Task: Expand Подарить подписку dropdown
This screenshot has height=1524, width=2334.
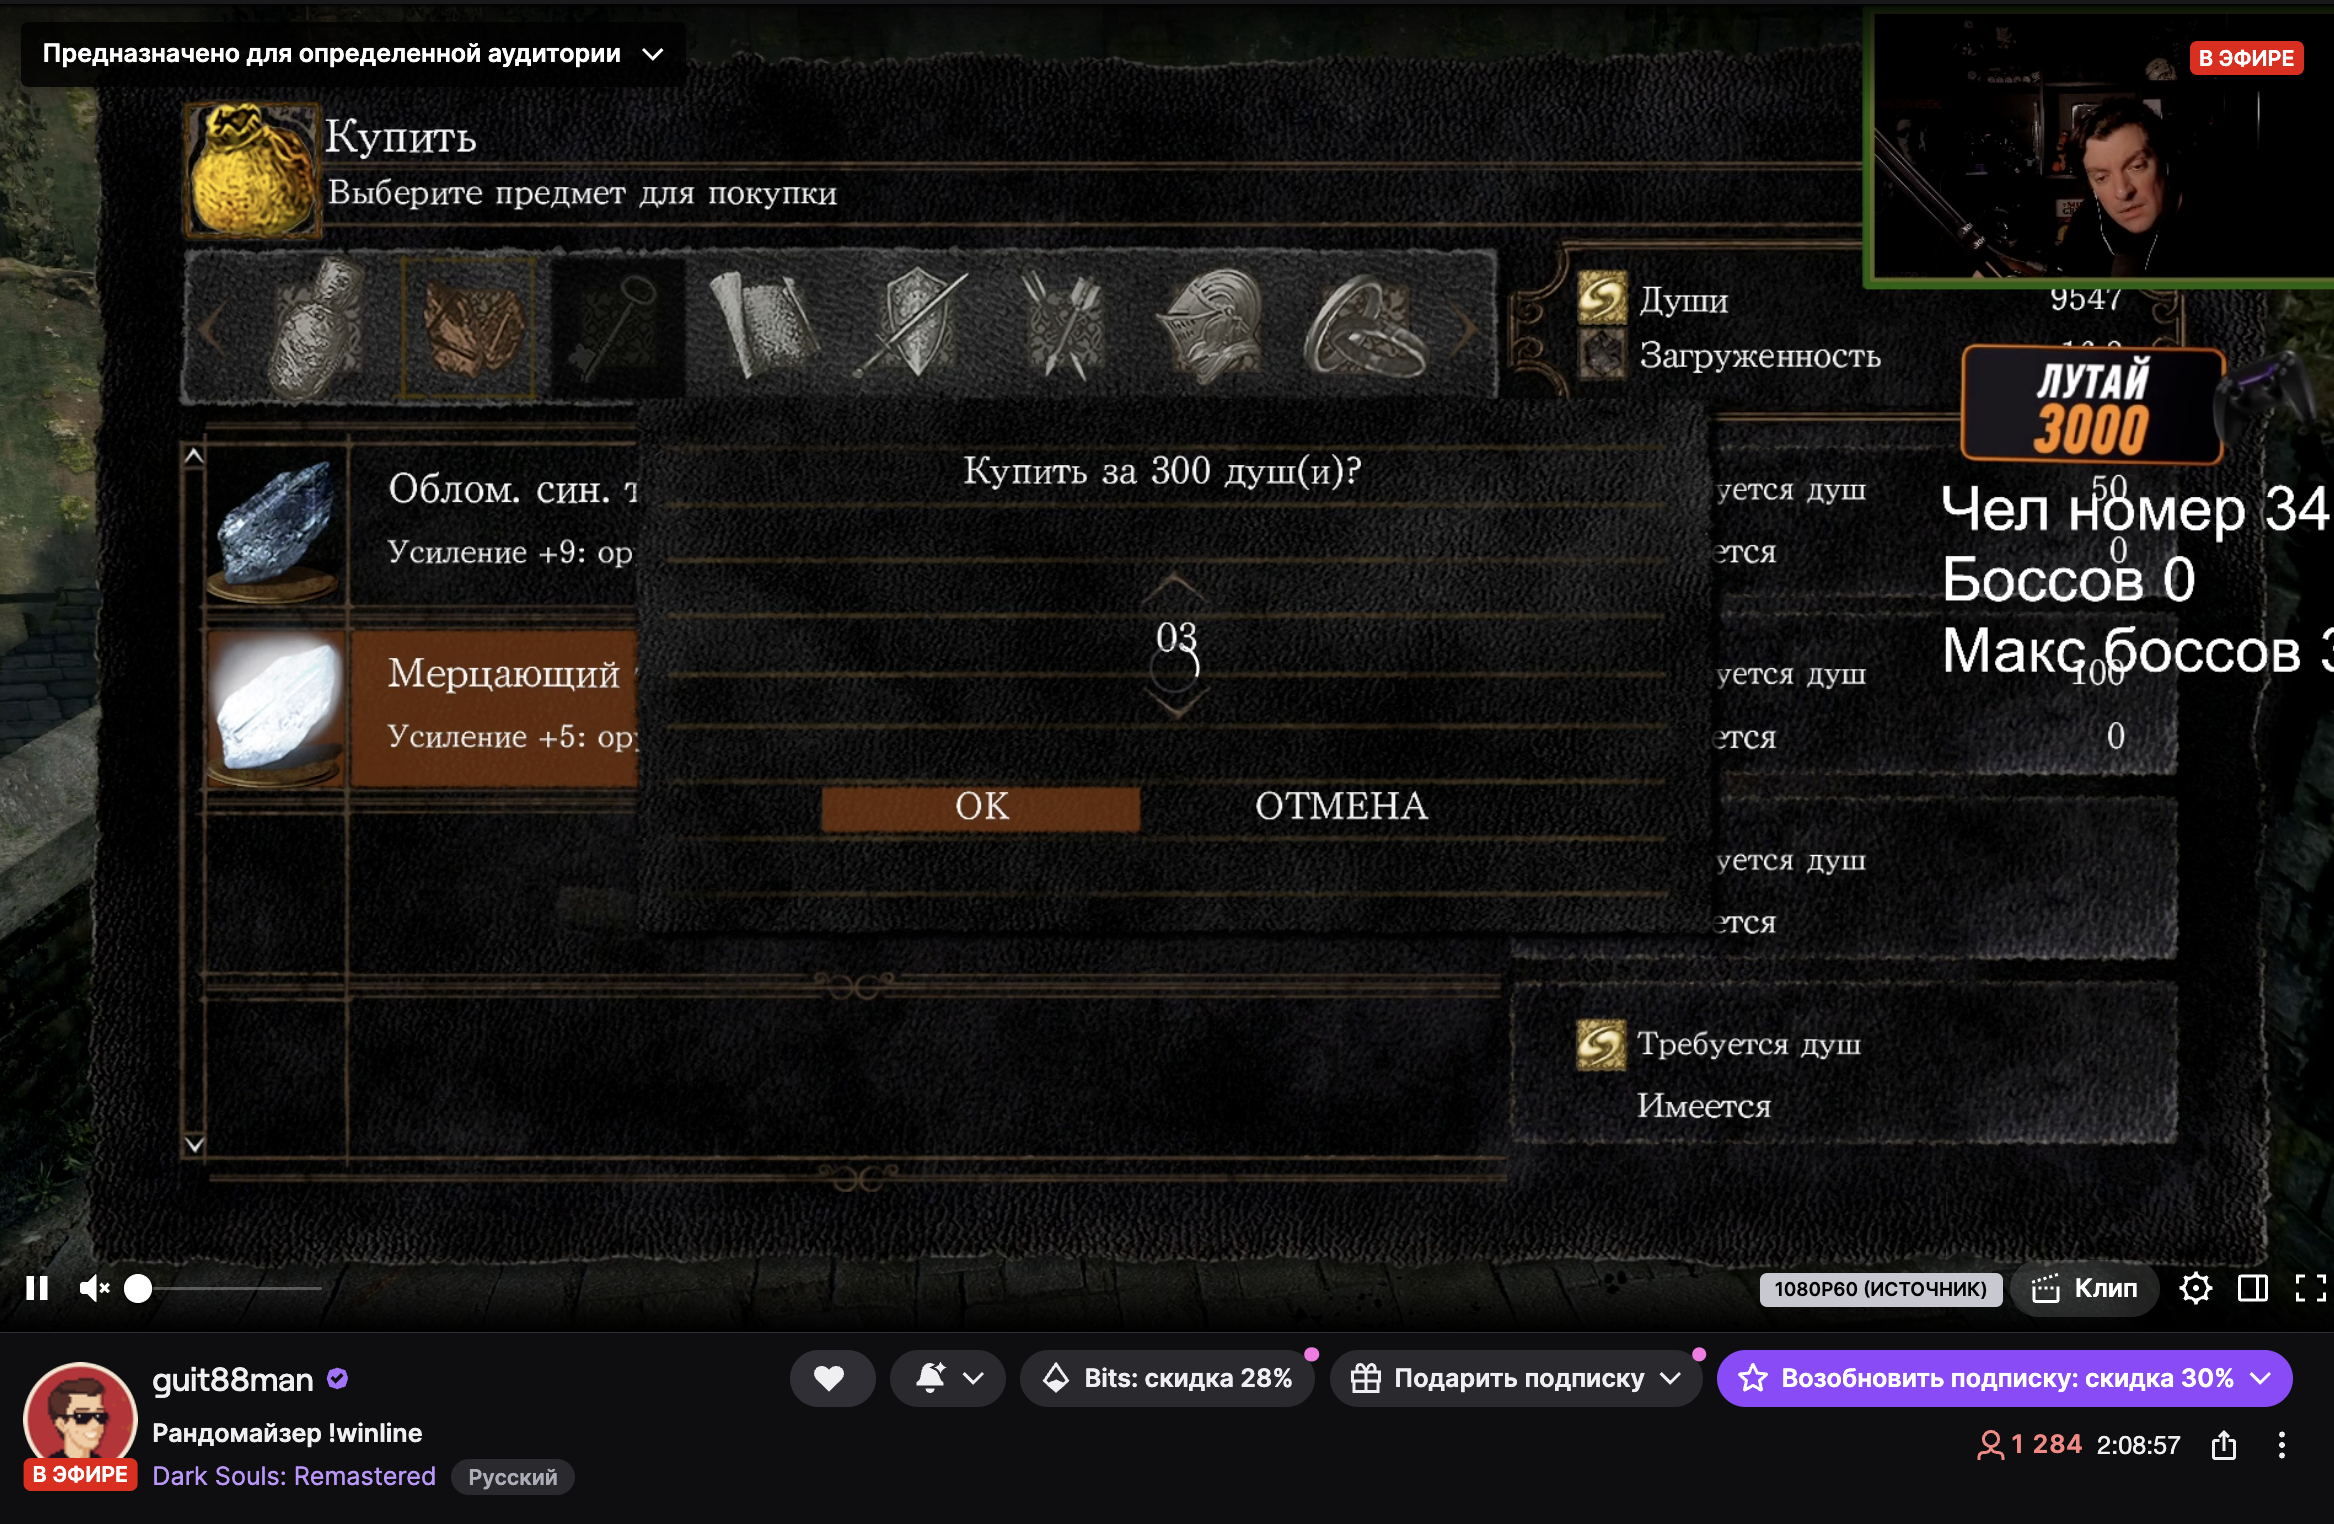Action: pyautogui.click(x=1516, y=1378)
